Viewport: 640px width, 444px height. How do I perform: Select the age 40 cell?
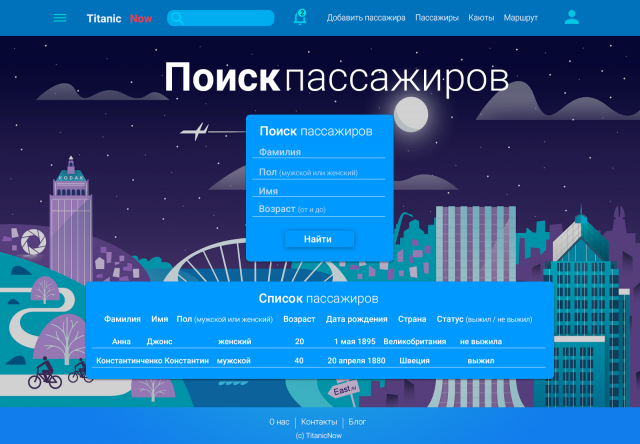(x=299, y=361)
